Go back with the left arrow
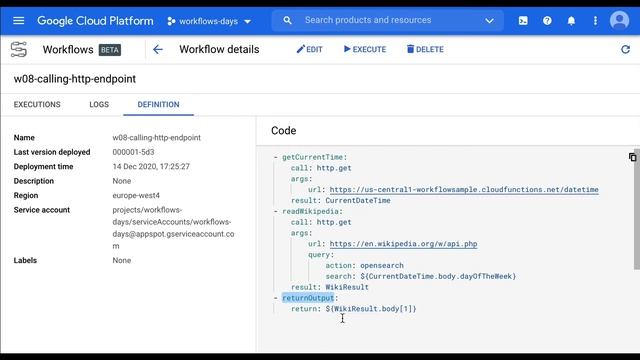 pos(158,49)
